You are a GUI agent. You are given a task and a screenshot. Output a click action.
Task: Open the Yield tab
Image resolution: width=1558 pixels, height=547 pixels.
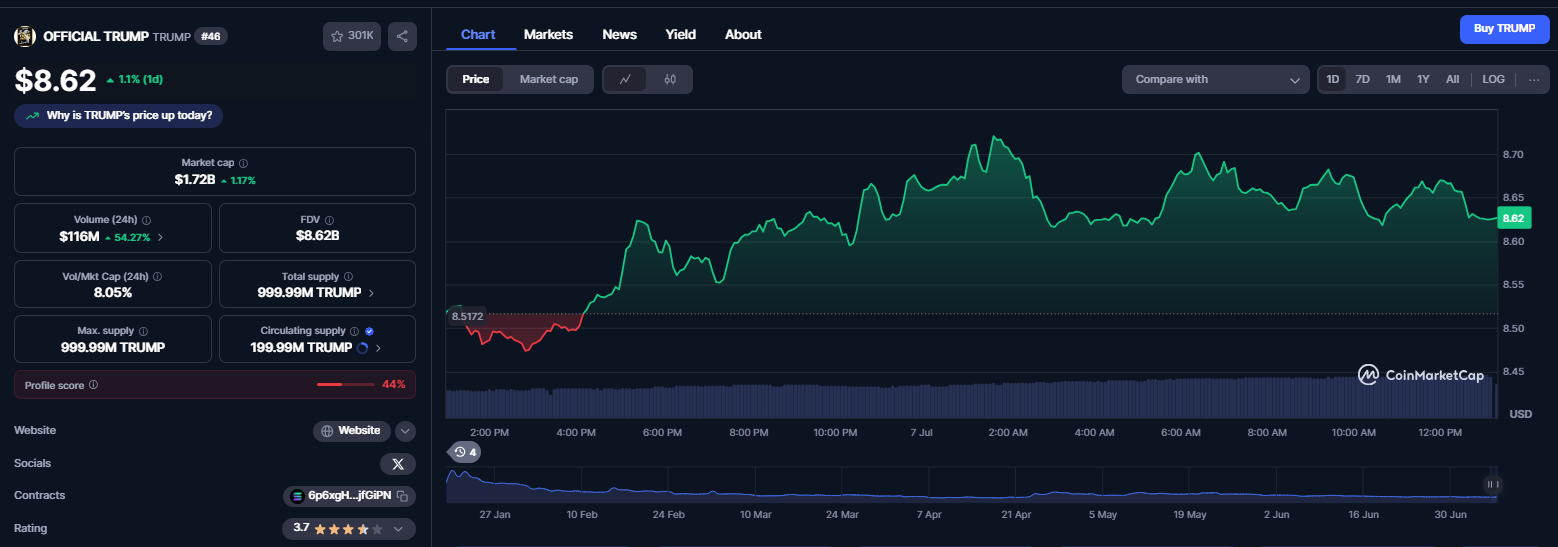pos(681,34)
